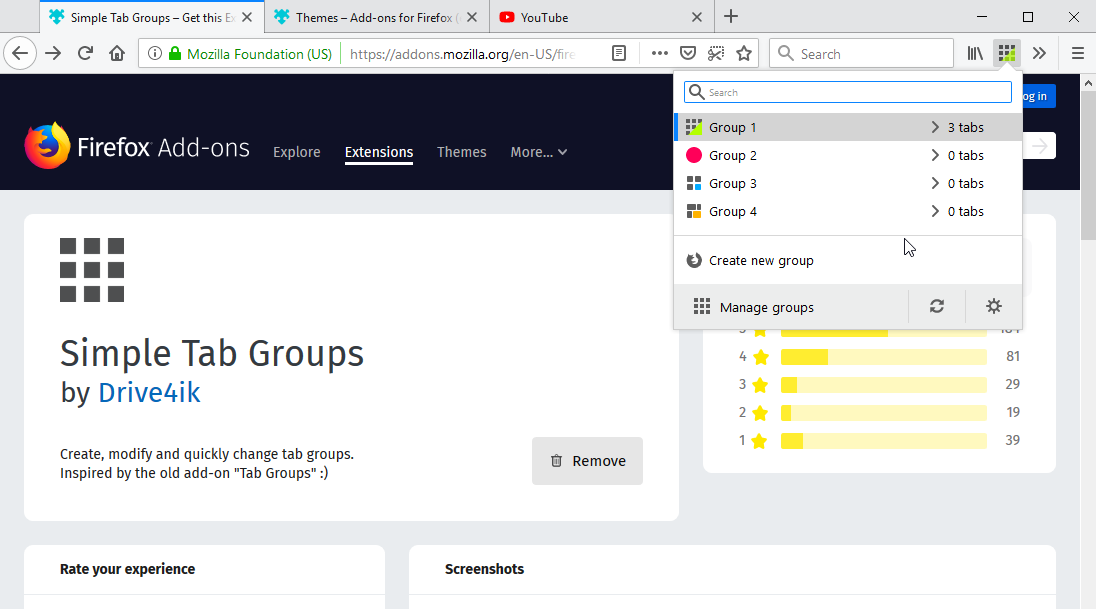Bookmark this page with star icon
1096x609 pixels.
point(744,54)
